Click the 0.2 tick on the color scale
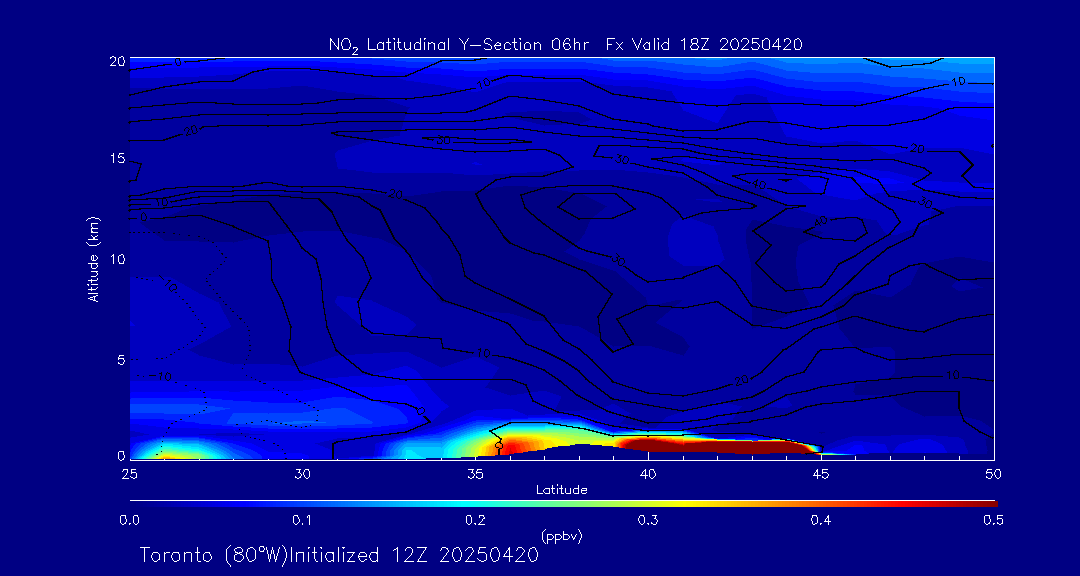Viewport: 1080px width, 576px height. pyautogui.click(x=475, y=520)
